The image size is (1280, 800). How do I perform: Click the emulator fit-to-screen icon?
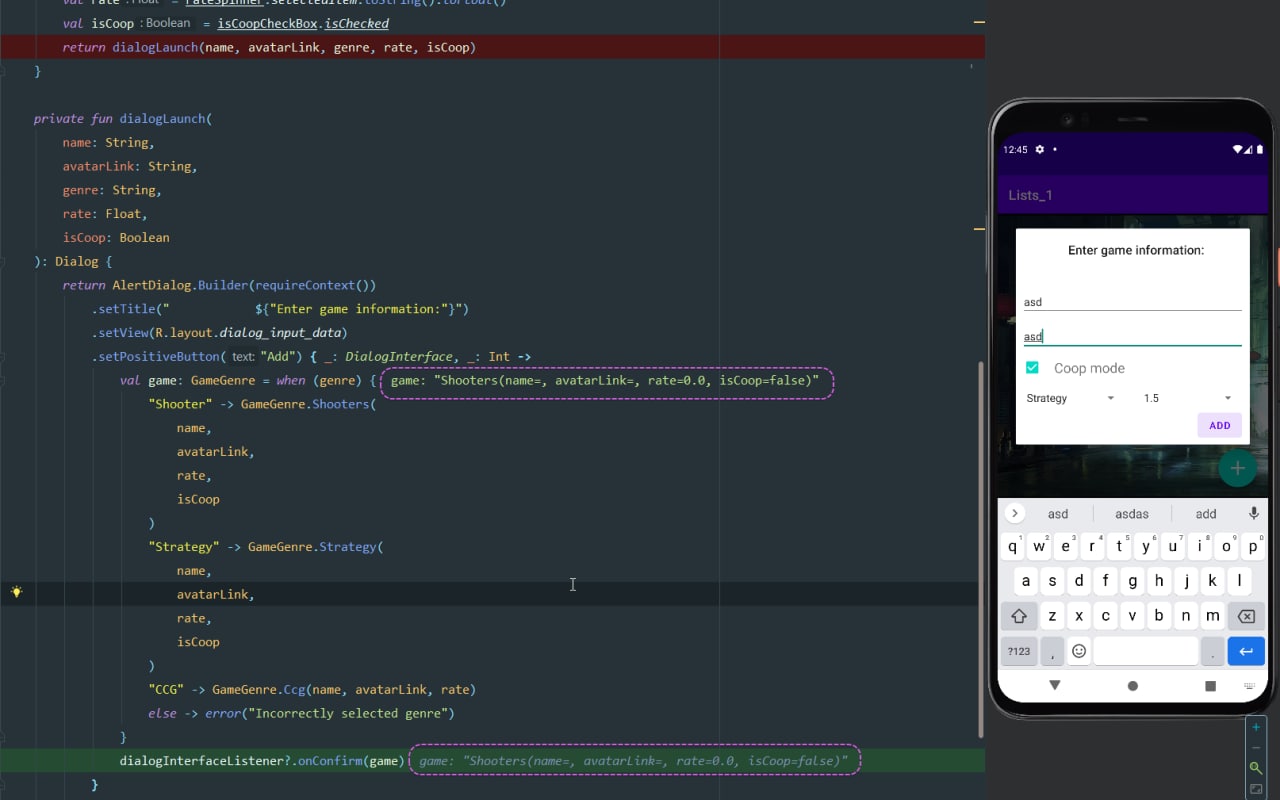point(1256,789)
